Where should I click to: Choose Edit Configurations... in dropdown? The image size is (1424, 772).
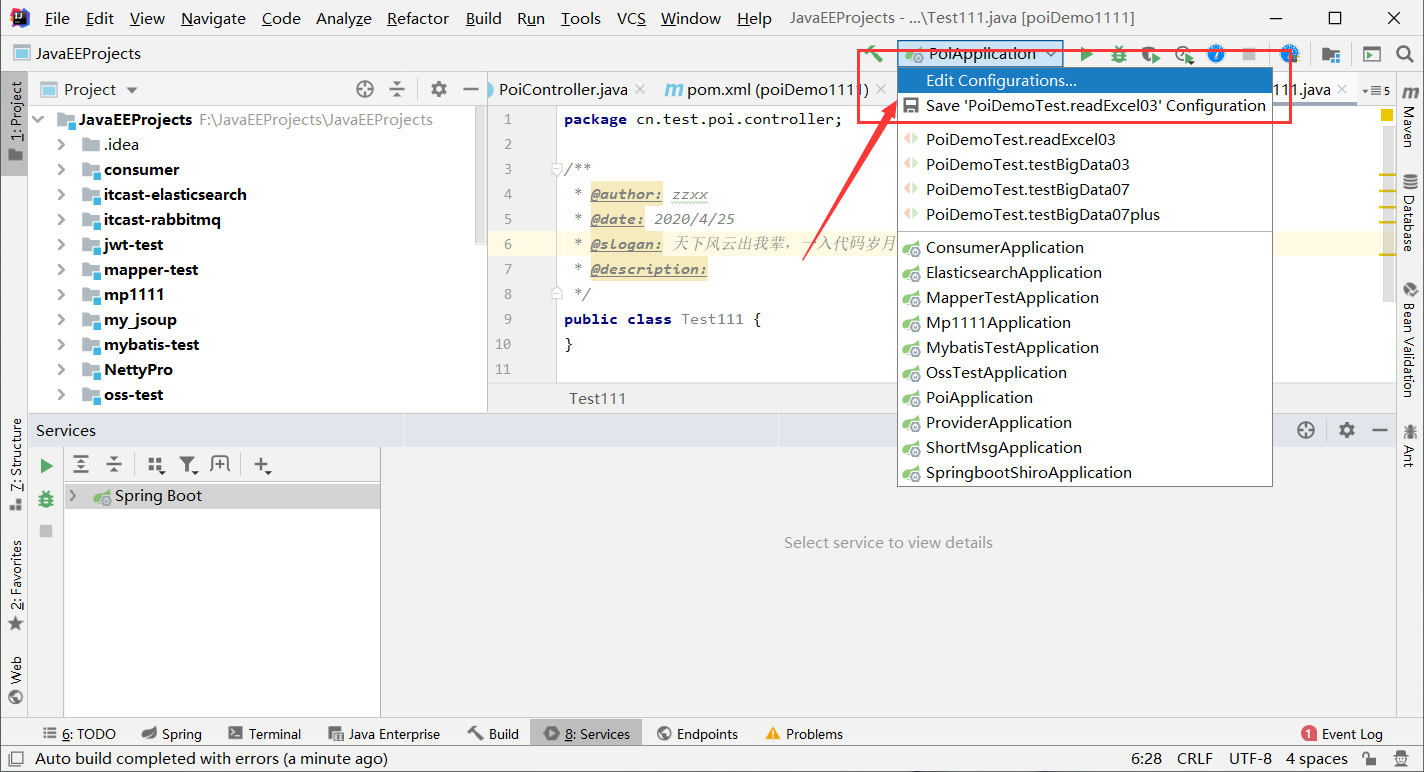tap(1084, 81)
